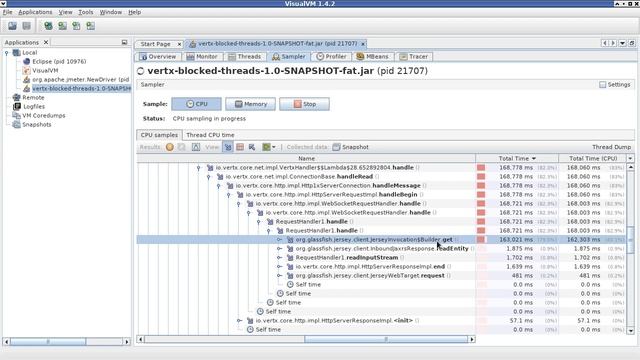Image resolution: width=640 pixels, height=360 pixels.
Task: Click the red bar in JerseyInvocation$Builder.get row
Action: click(x=481, y=240)
